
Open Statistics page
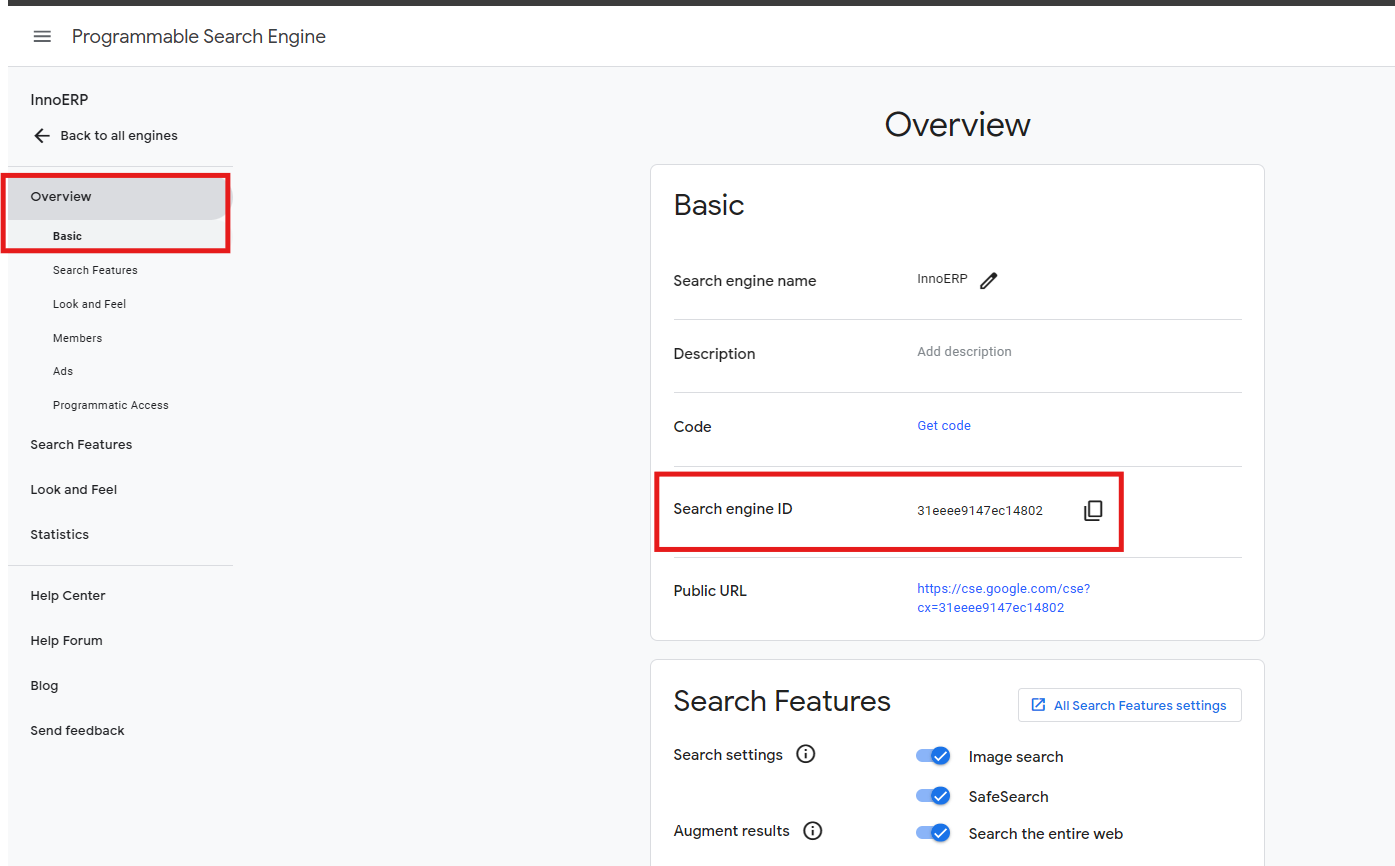click(x=60, y=535)
